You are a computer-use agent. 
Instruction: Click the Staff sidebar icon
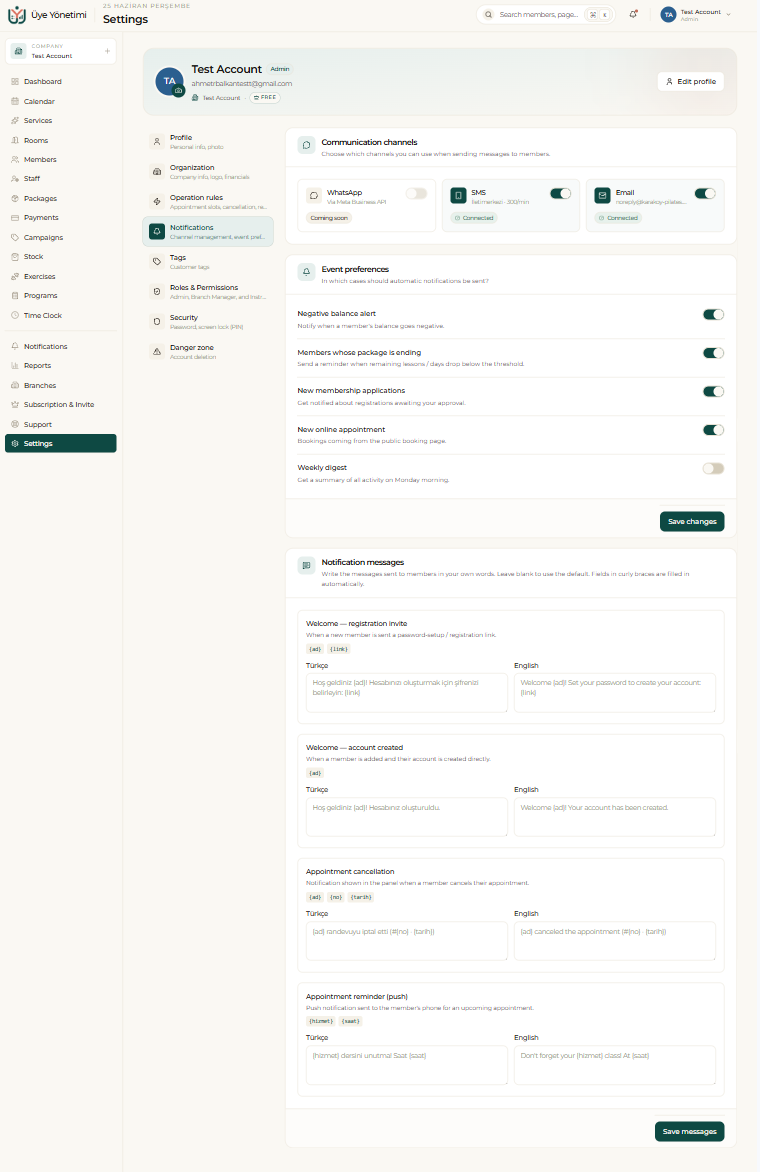(15, 179)
